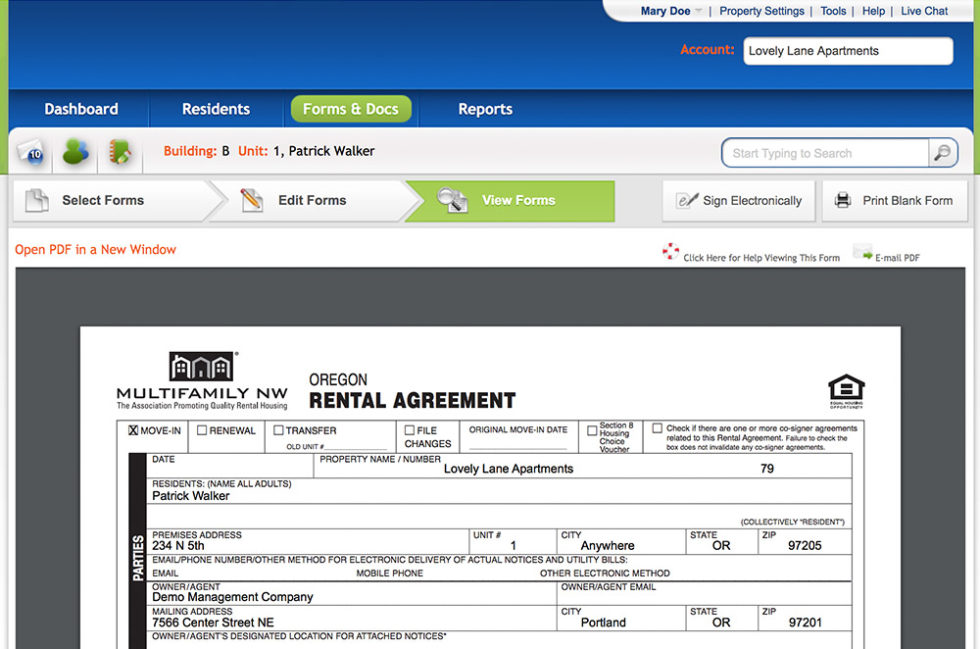Open PDF in a New Window
The width and height of the screenshot is (980, 649).
[x=94, y=249]
